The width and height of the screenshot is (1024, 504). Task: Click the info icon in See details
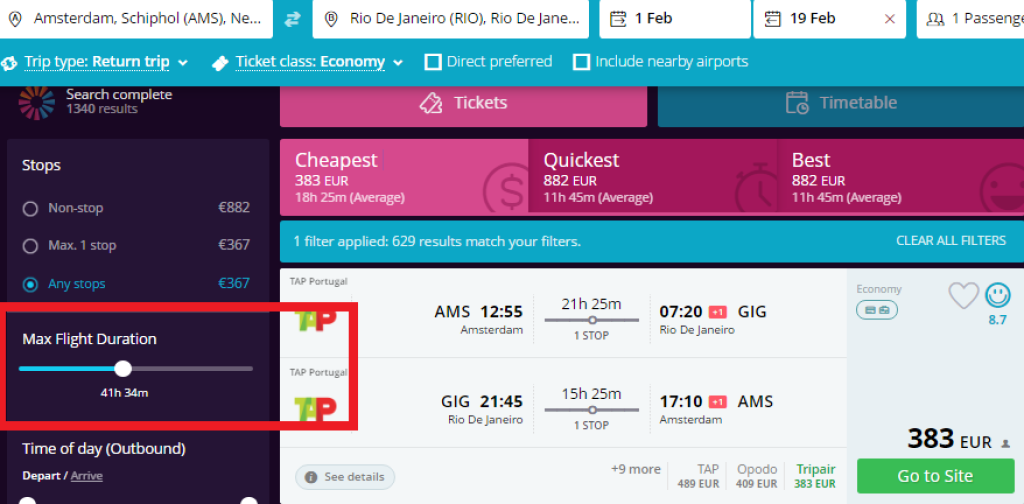[x=312, y=477]
